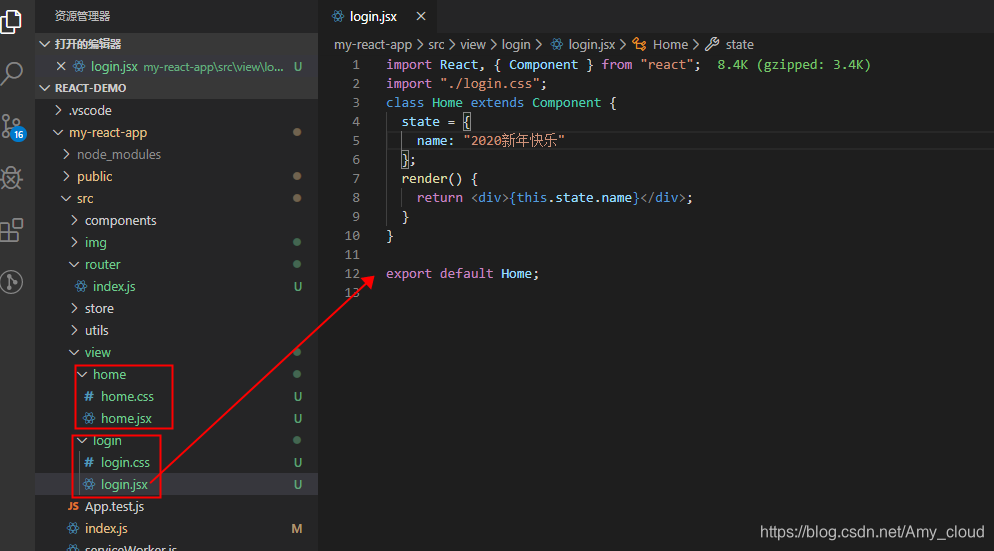Close login.jsx in open editors list
The height and width of the screenshot is (551, 994).
tap(61, 66)
